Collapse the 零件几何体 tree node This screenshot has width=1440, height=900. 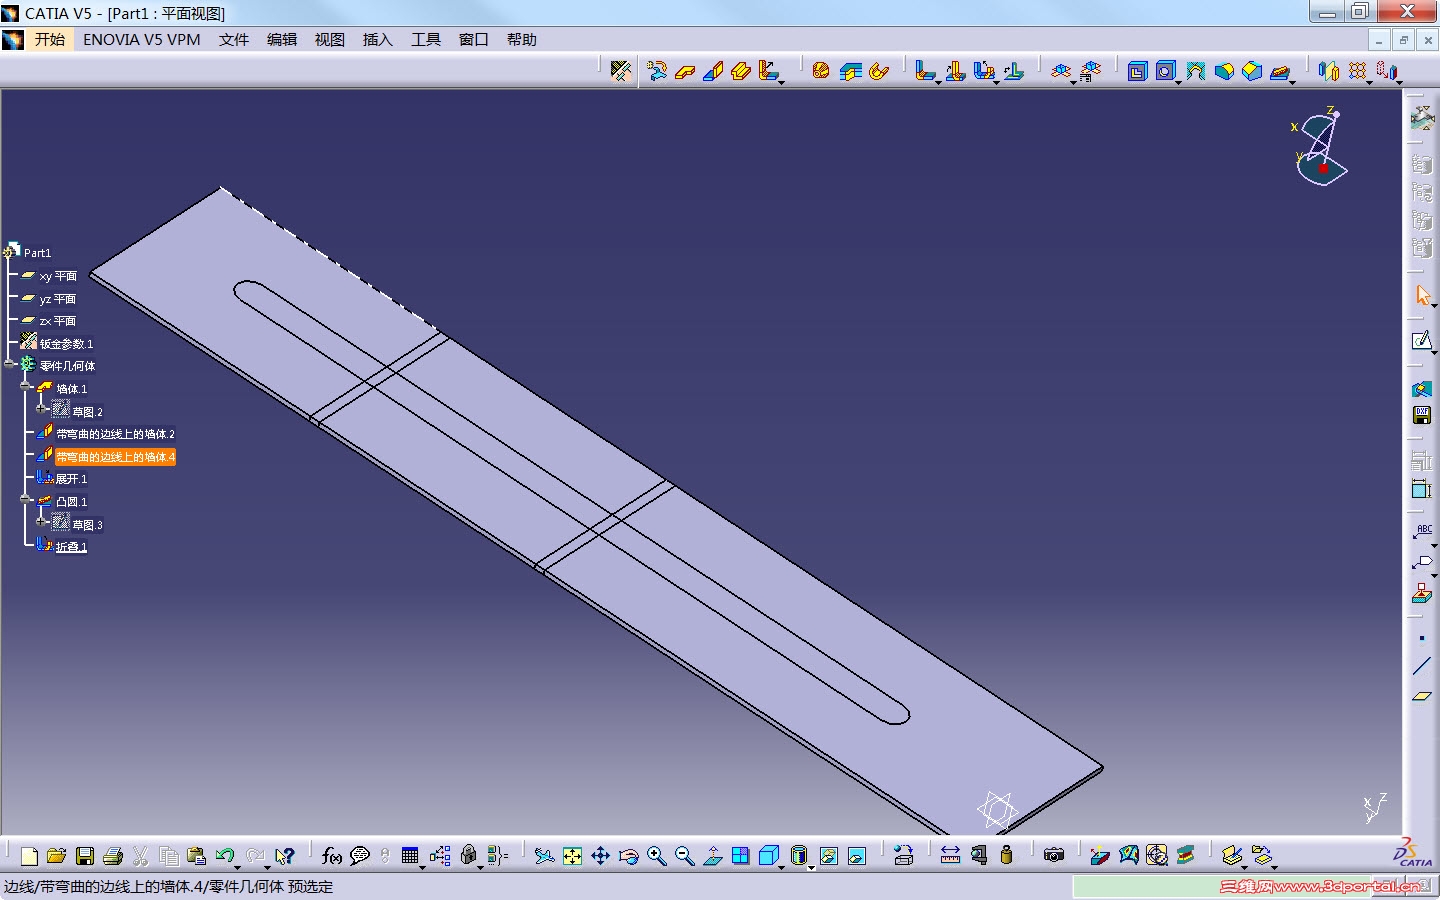(10, 364)
